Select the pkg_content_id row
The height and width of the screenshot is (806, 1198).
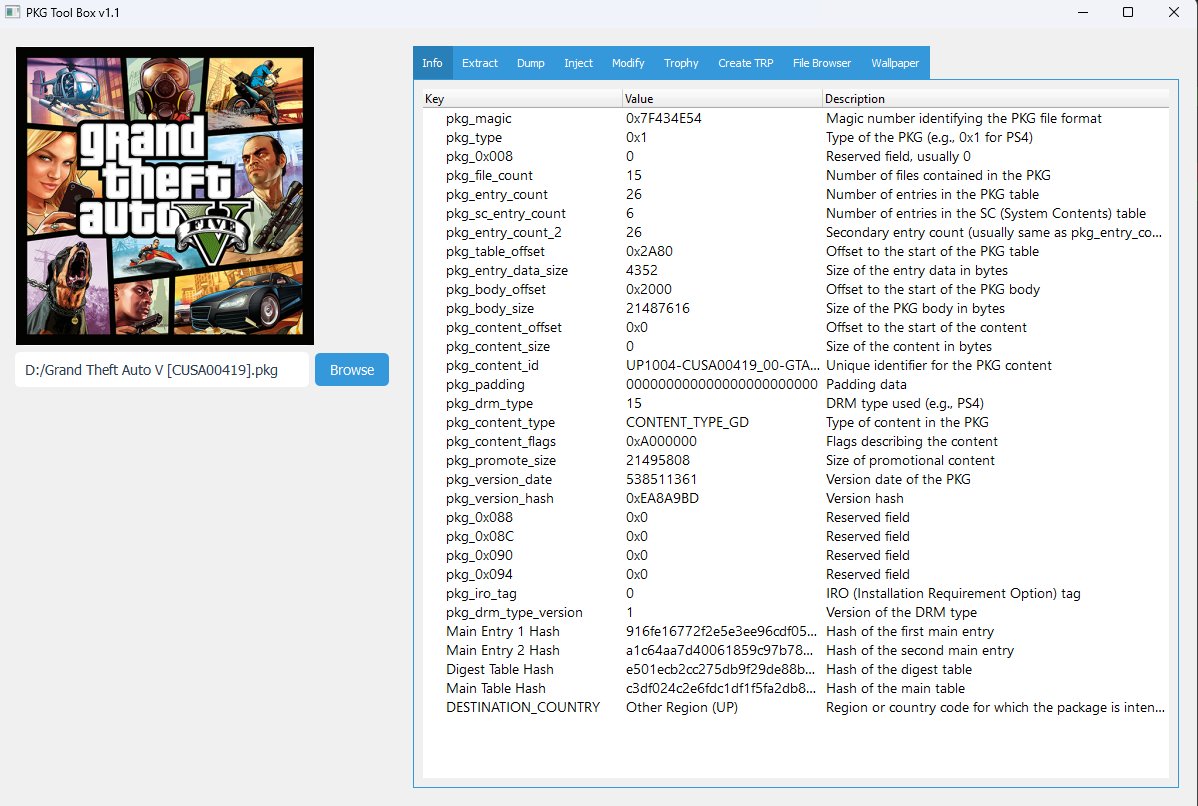pyautogui.click(x=795, y=365)
